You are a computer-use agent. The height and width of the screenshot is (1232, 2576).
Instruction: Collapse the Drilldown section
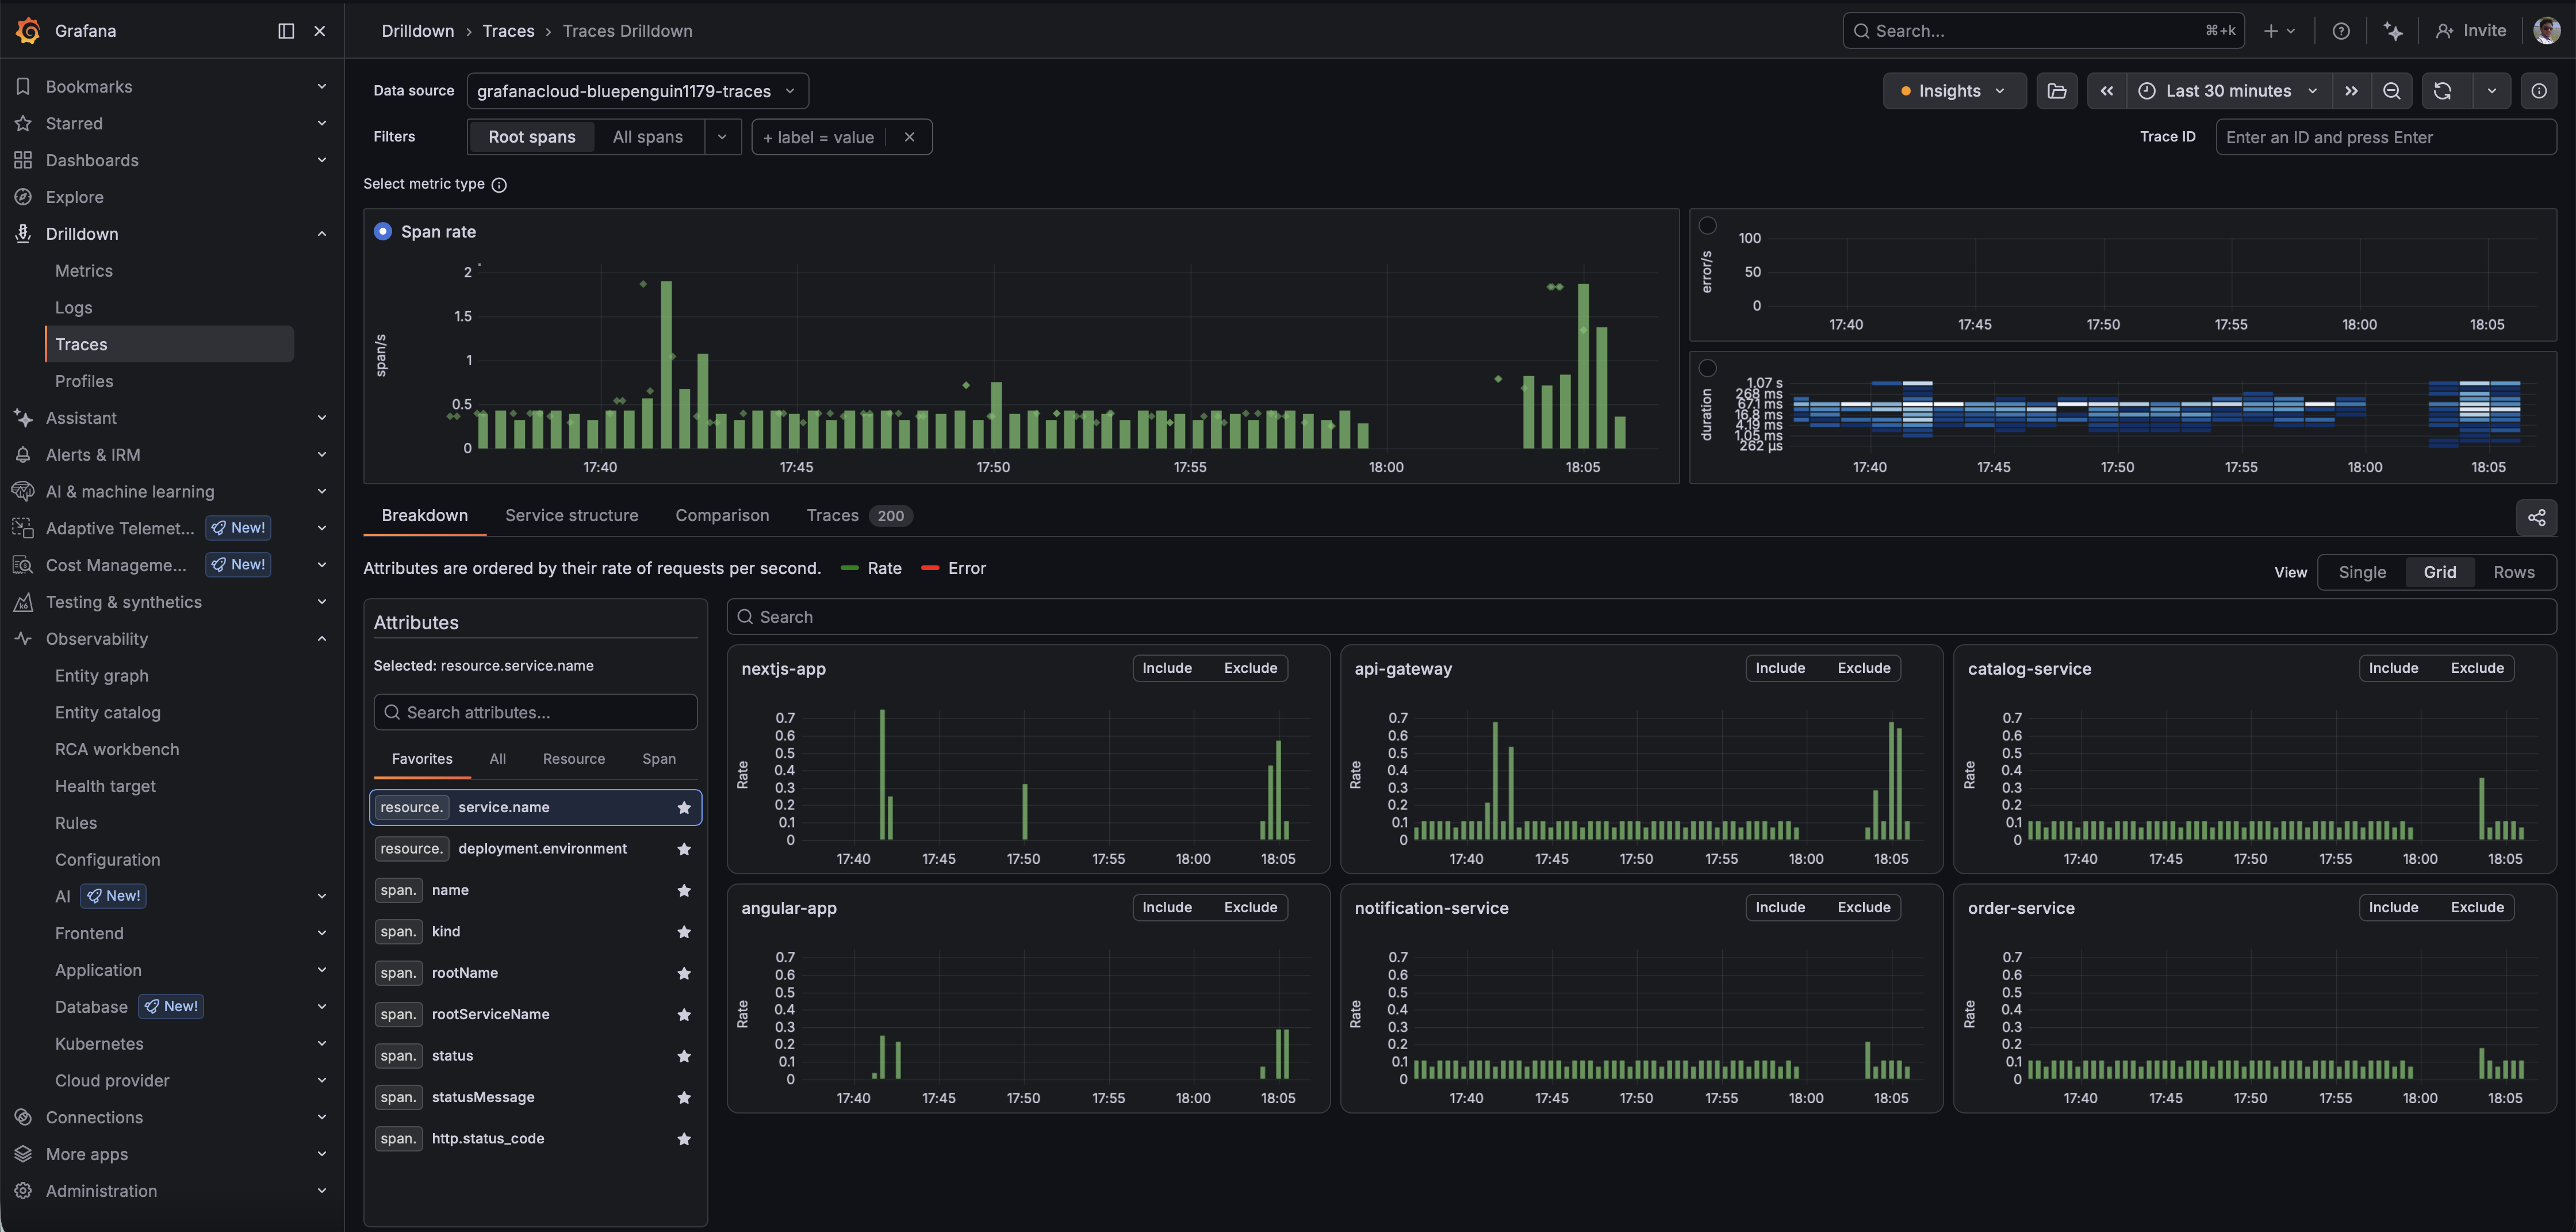pos(322,234)
